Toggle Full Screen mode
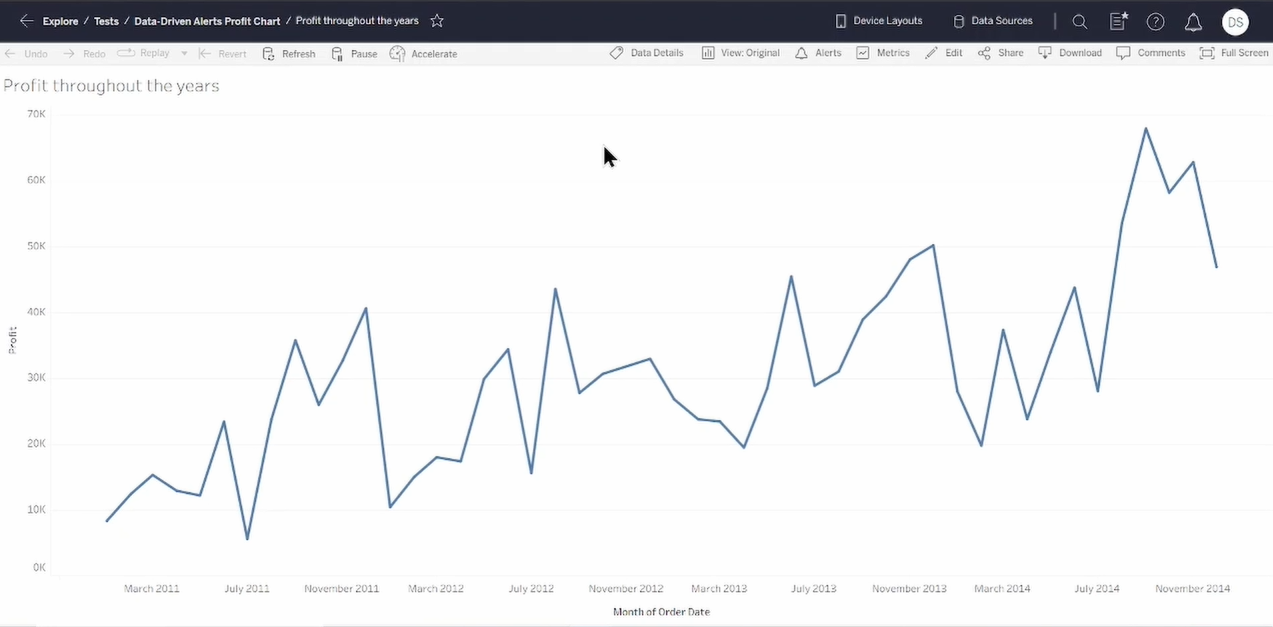1273x627 pixels. coord(1234,53)
